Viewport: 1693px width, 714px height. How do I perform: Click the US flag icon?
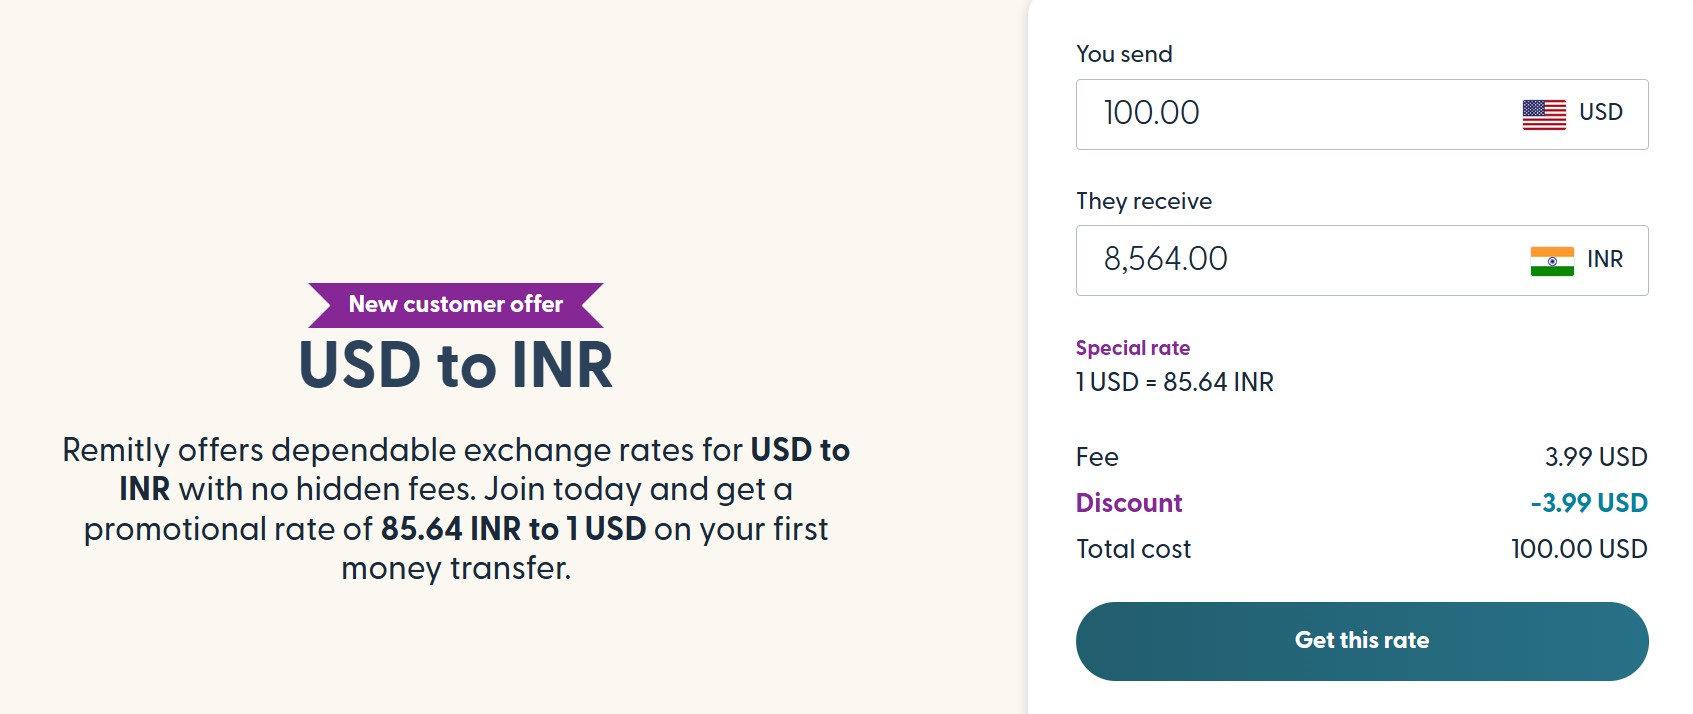click(x=1543, y=113)
